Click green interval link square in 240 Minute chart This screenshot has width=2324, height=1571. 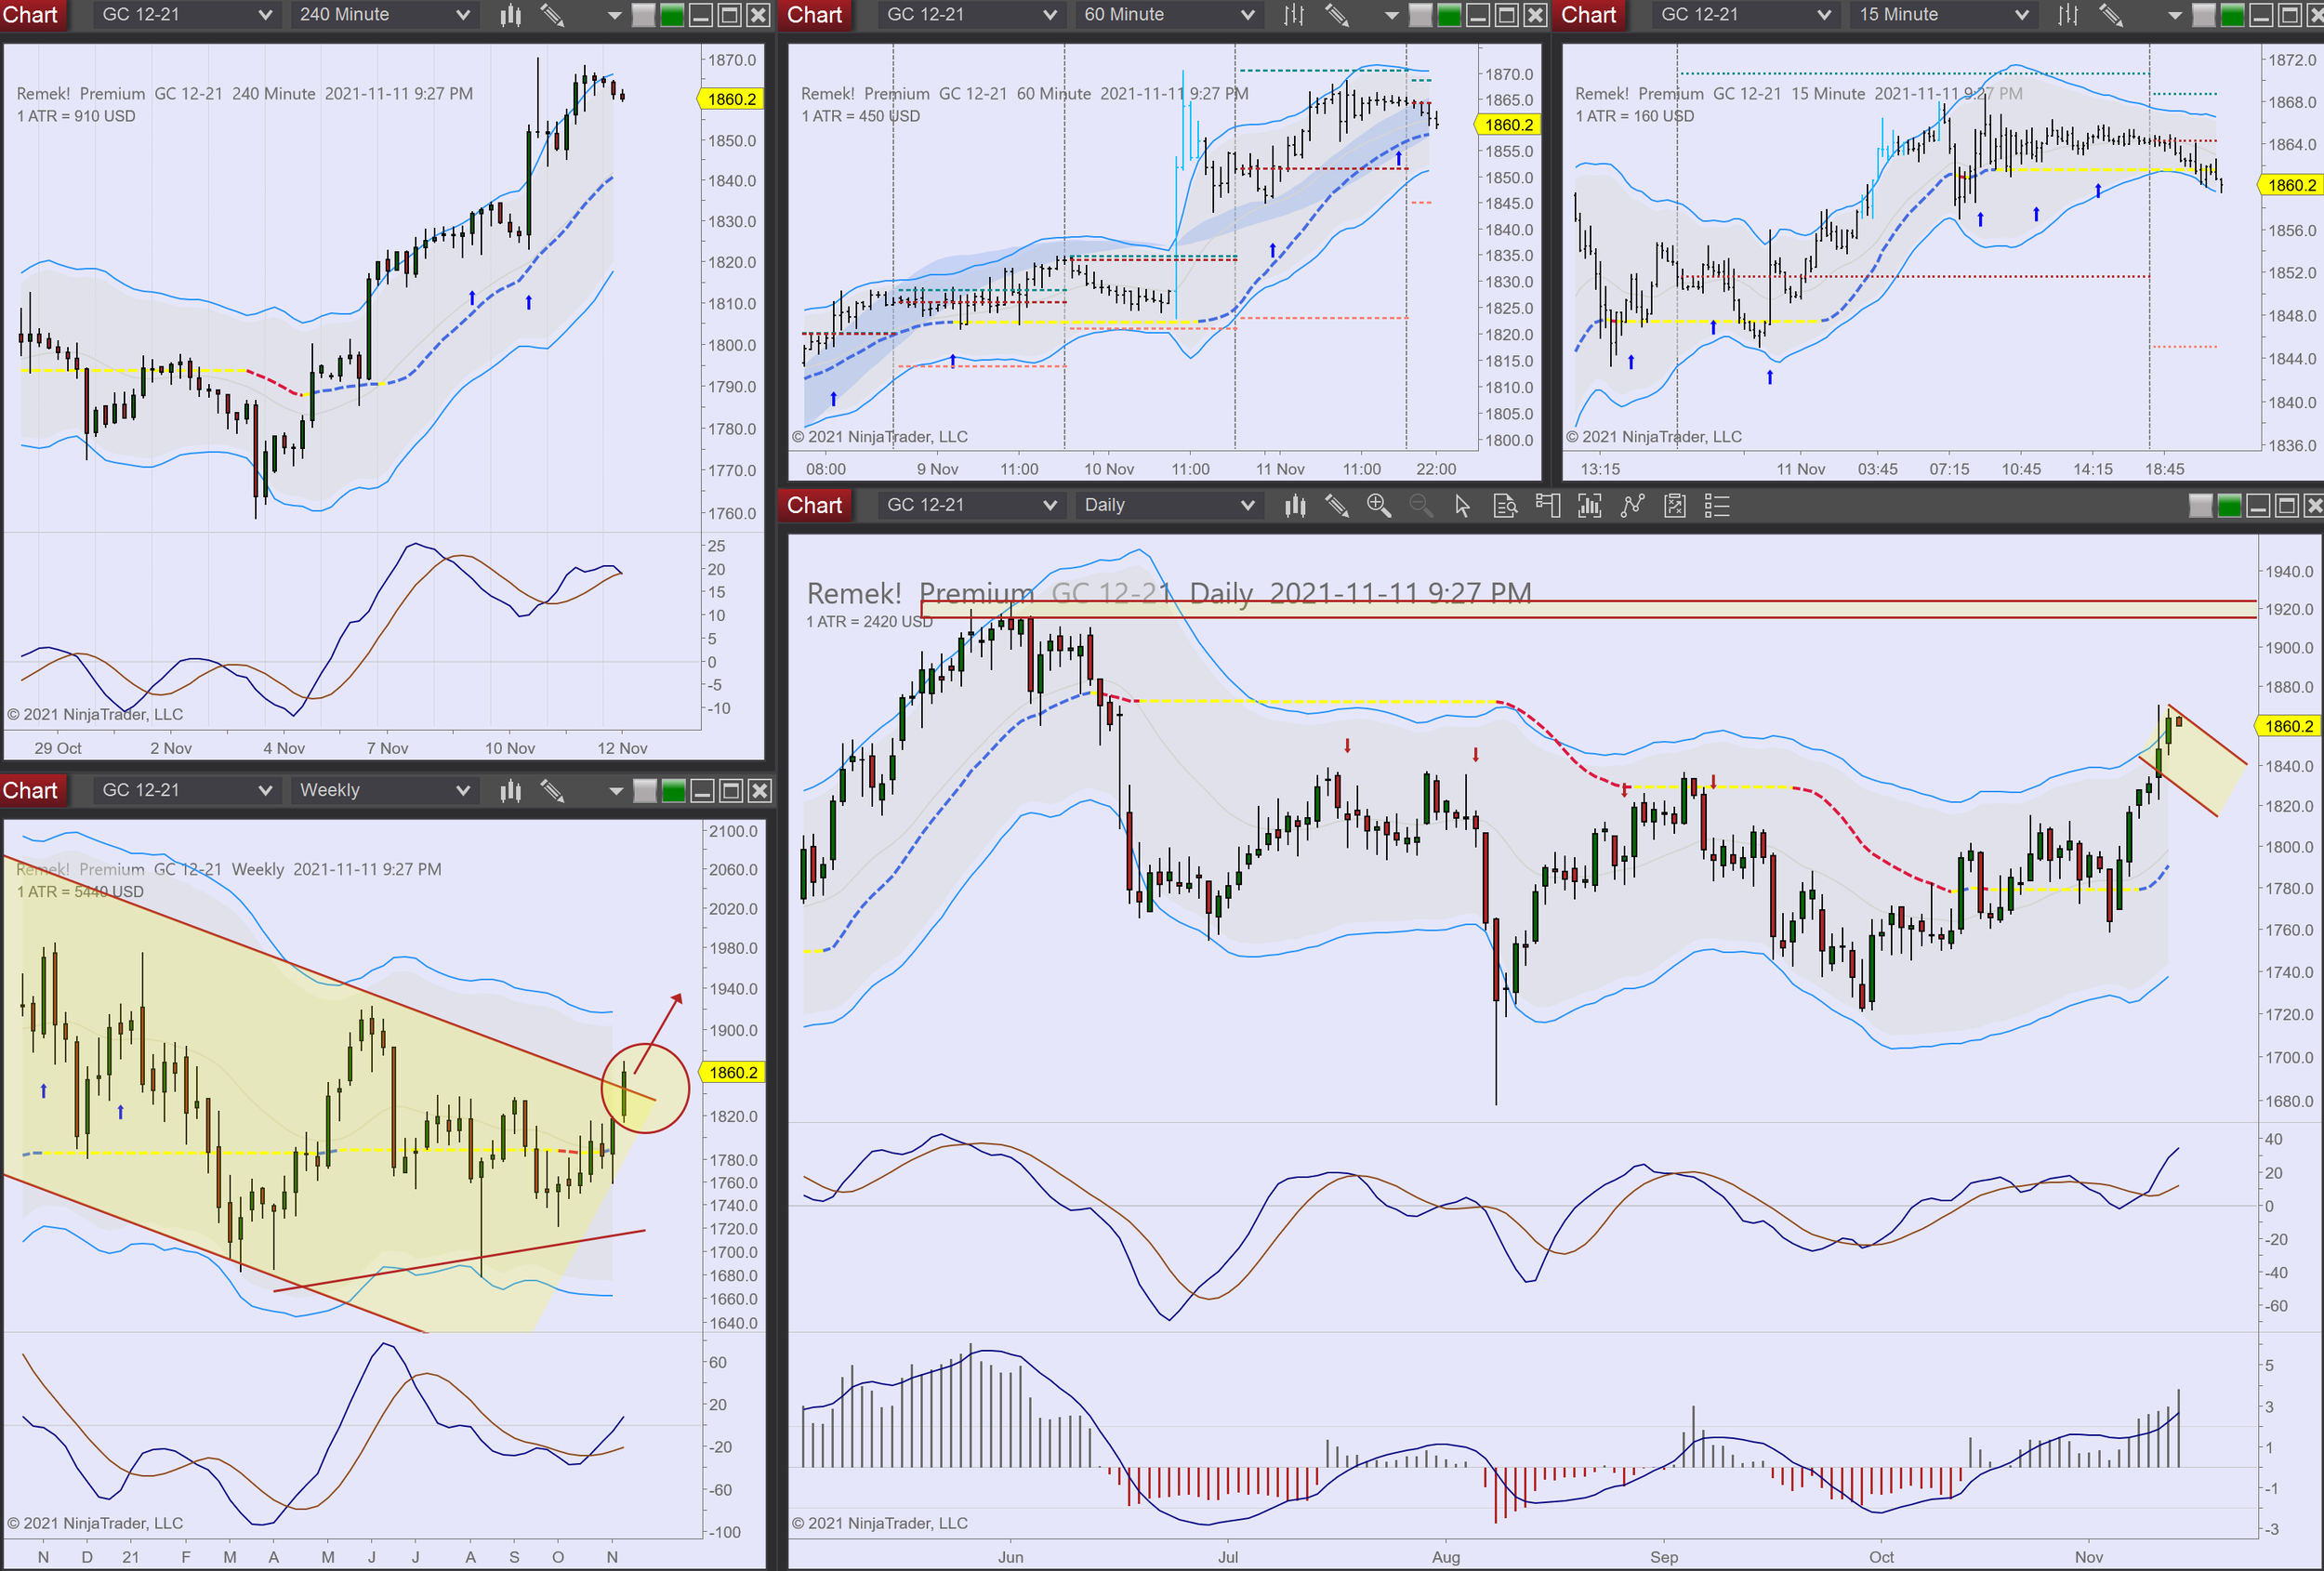[672, 15]
